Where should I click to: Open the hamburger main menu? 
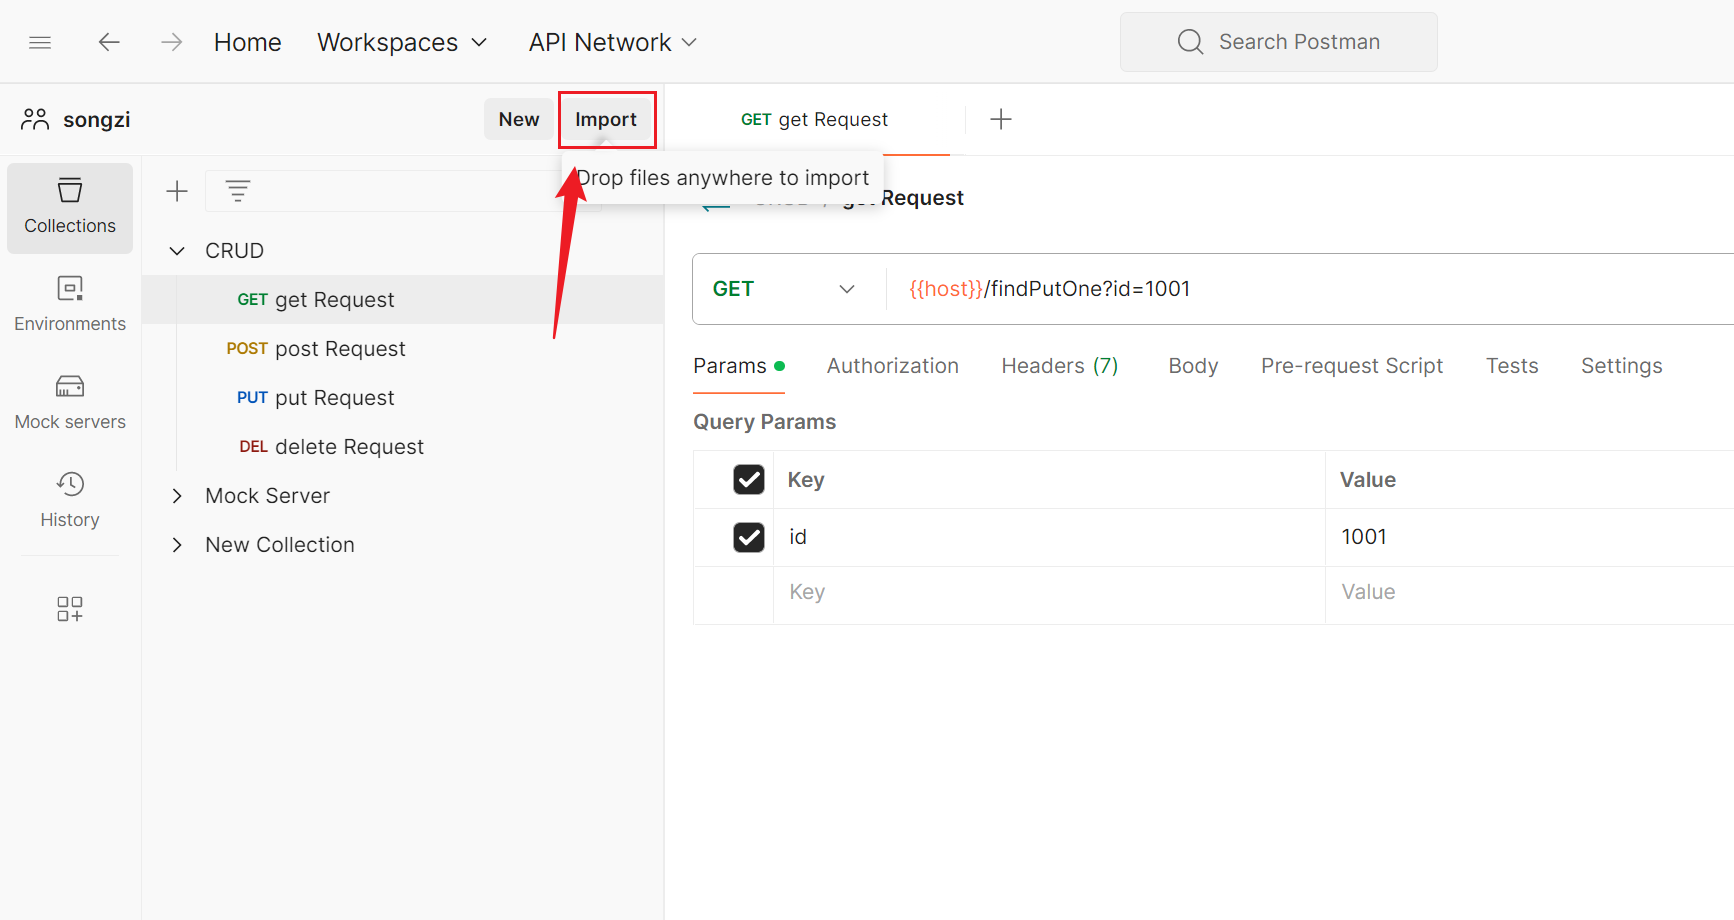click(40, 42)
